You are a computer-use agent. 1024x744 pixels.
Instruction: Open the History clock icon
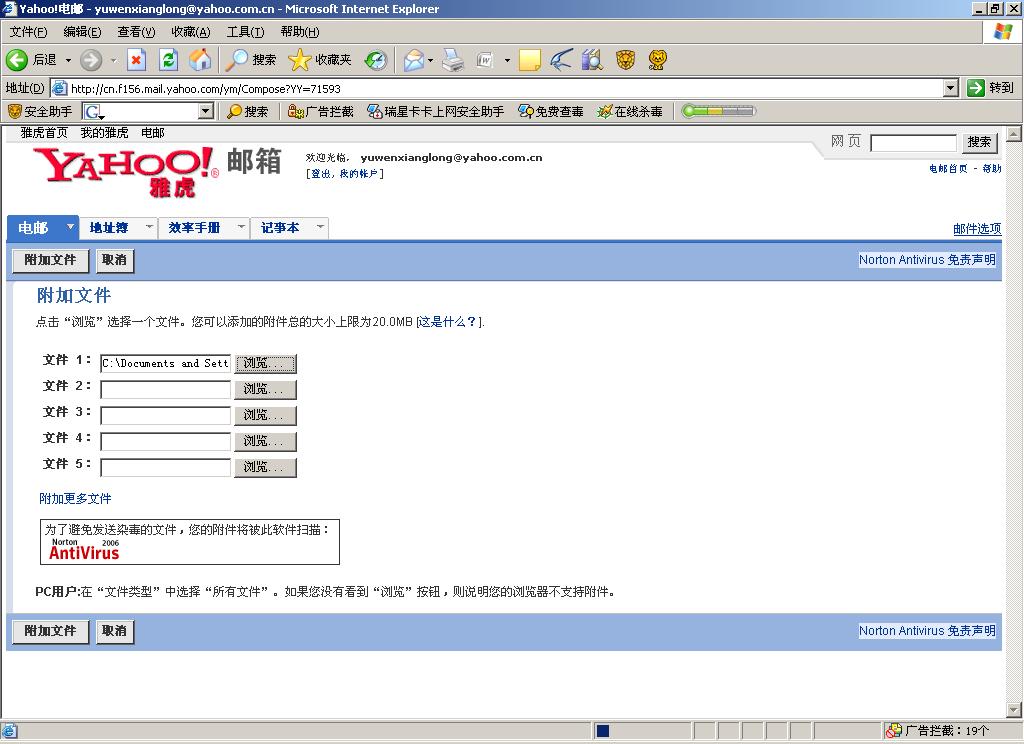click(376, 60)
